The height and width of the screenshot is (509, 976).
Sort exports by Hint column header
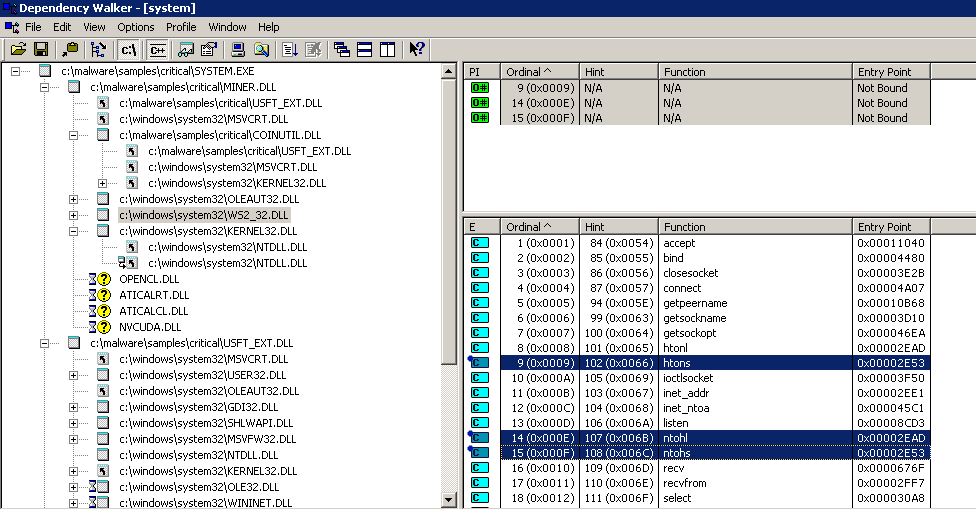619,226
